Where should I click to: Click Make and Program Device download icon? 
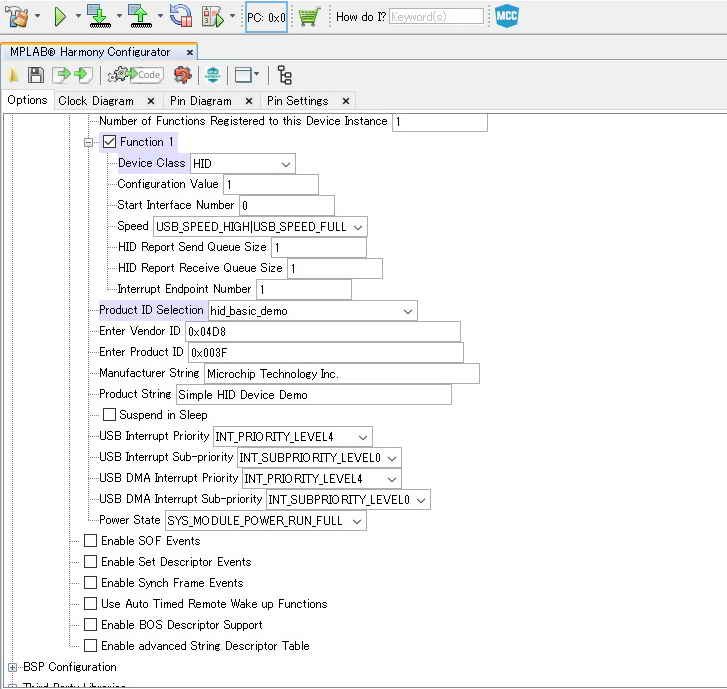[99, 17]
